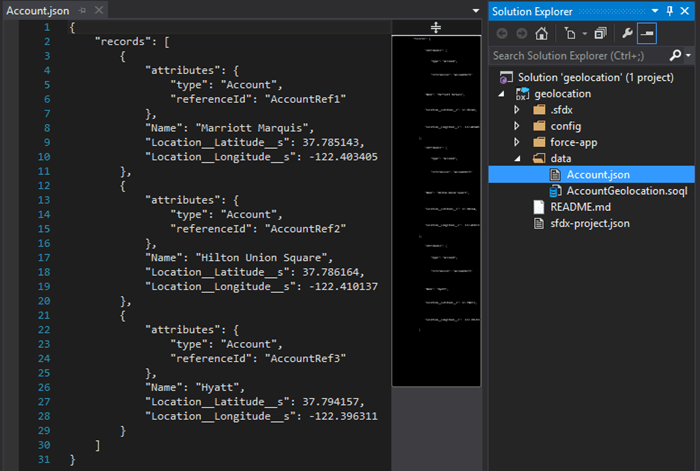Click latitude value 37.794157 on line 27
Image resolution: width=700 pixels, height=471 pixels.
coord(331,402)
